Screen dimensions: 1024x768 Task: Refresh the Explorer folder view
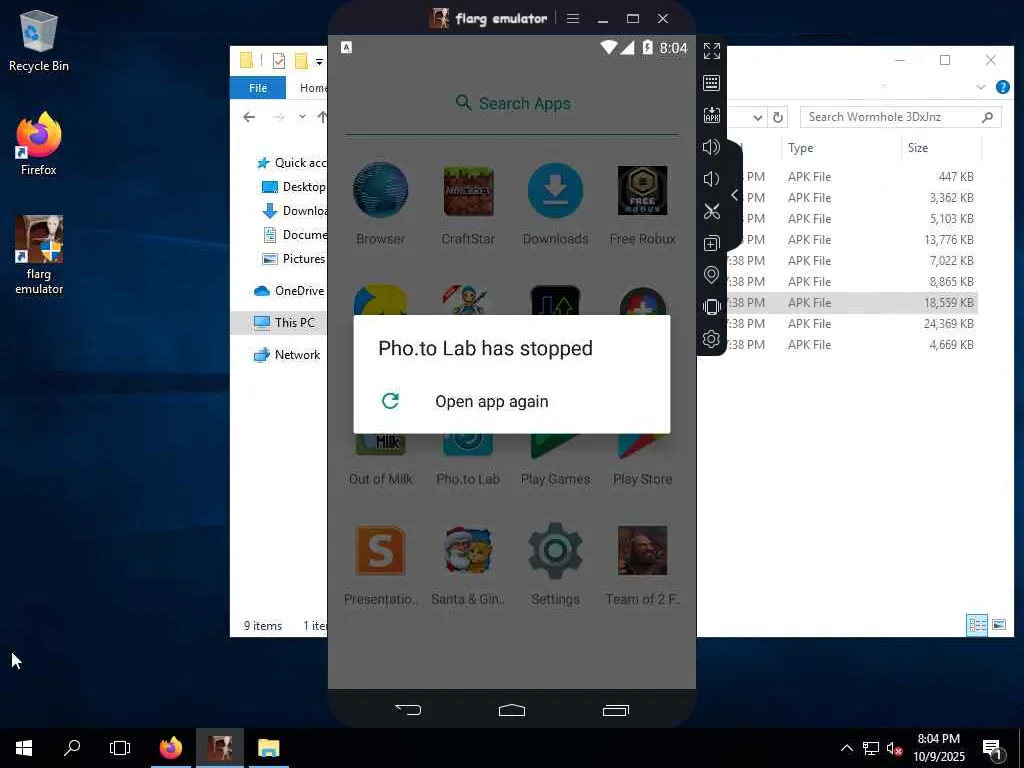point(778,118)
